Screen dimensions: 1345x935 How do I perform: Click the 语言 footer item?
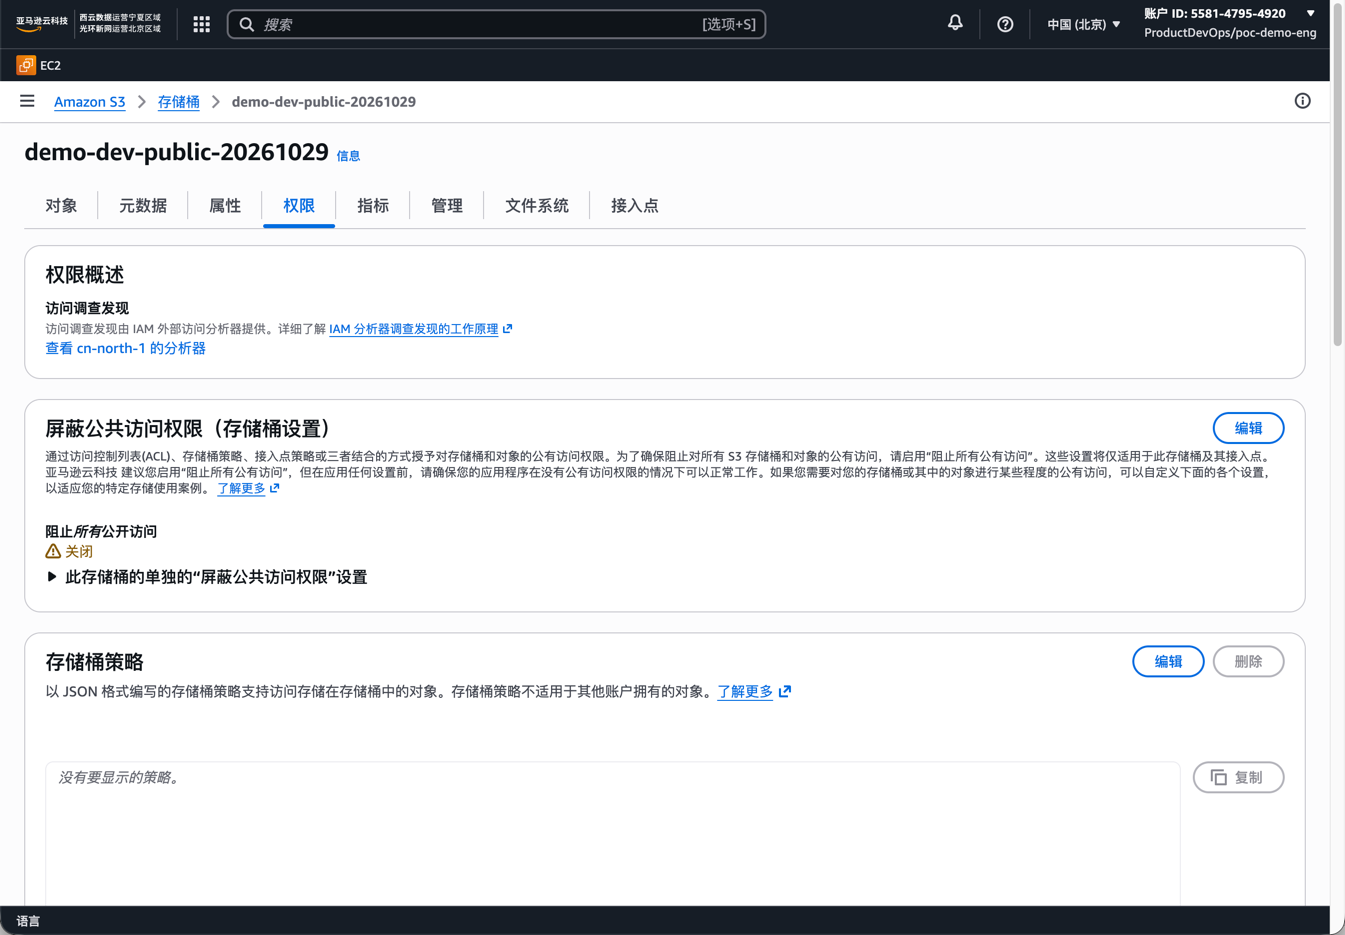28,921
